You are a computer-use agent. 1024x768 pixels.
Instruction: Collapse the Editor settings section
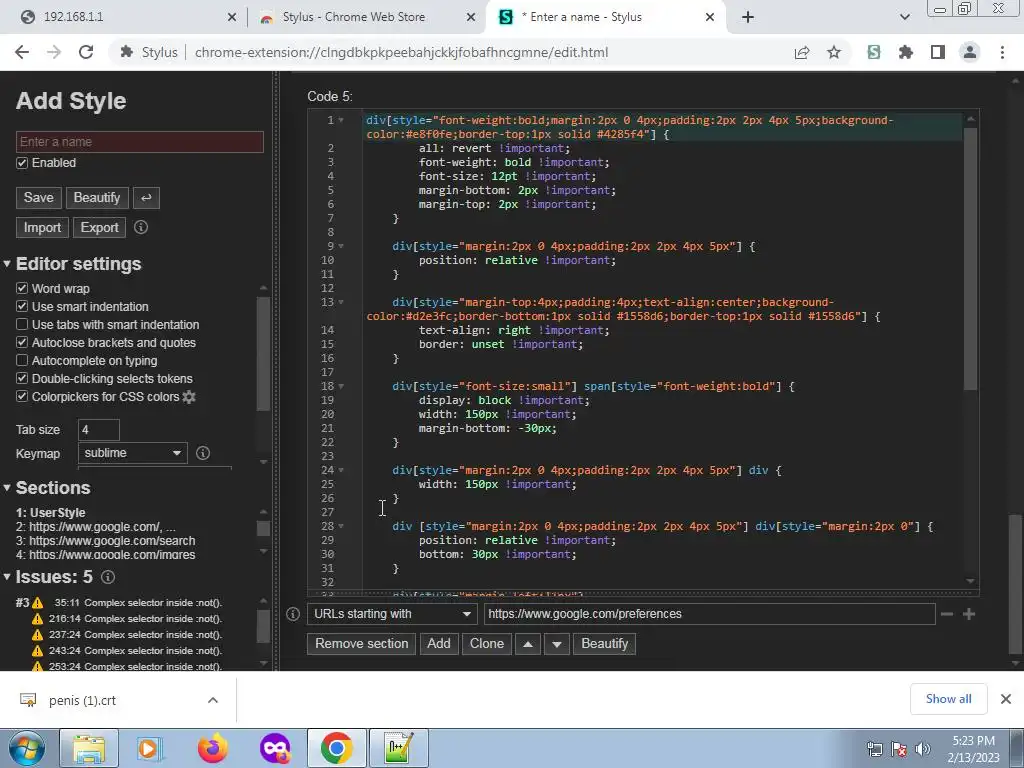7,264
